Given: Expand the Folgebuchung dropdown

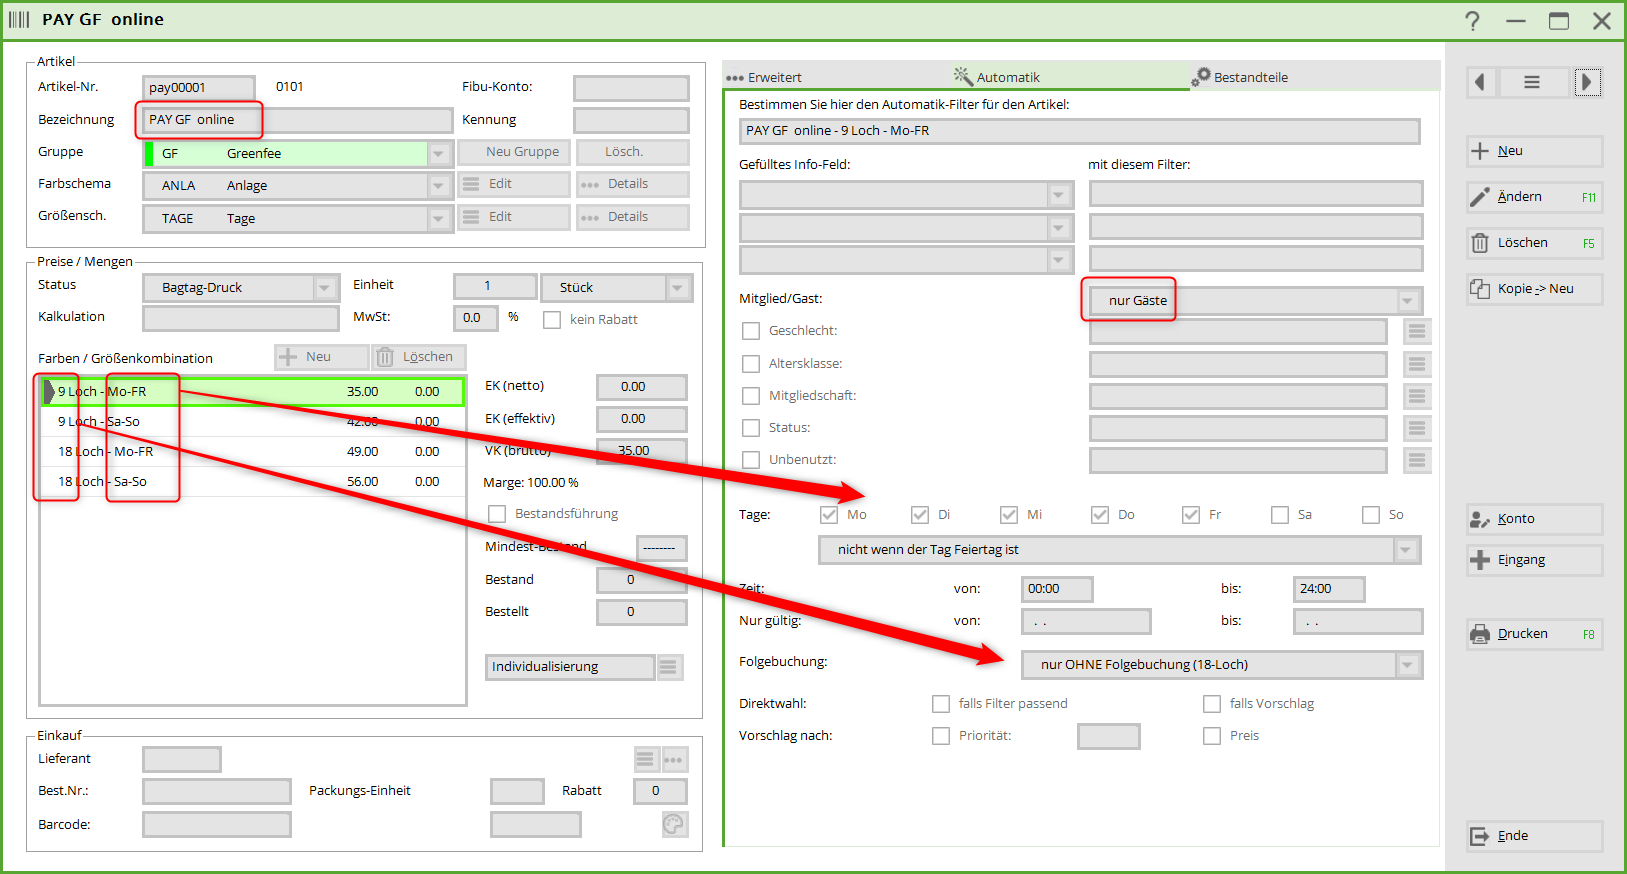Looking at the screenshot, I should tap(1407, 665).
